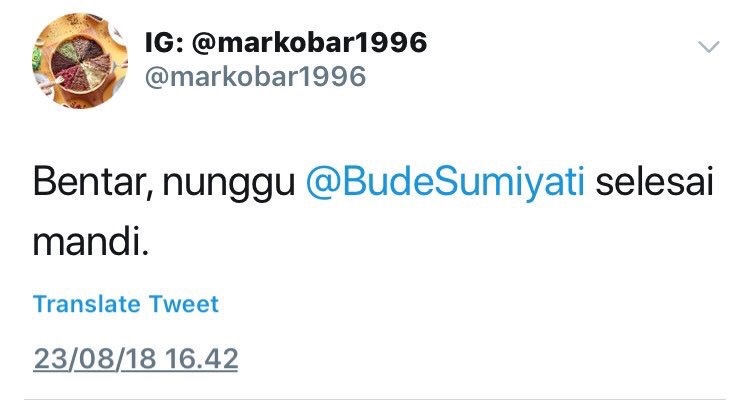Tap the display name IG: @markobar1996
Image resolution: width=750 pixels, height=403 pixels.
[x=286, y=42]
